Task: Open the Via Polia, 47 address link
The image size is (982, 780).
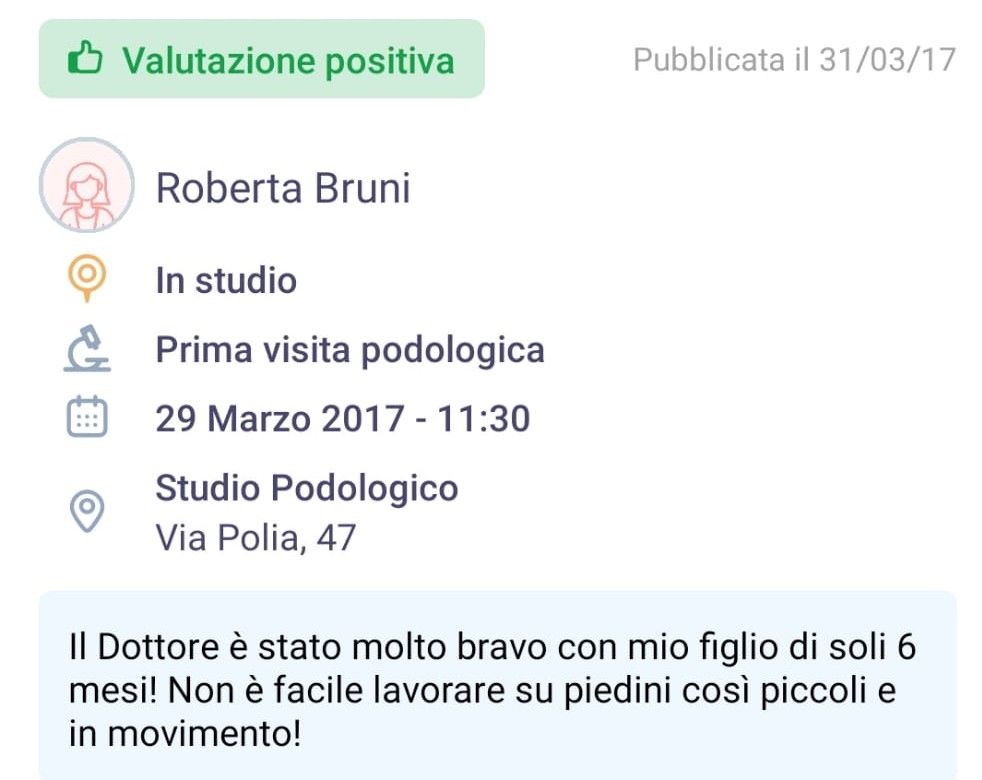Action: point(256,537)
